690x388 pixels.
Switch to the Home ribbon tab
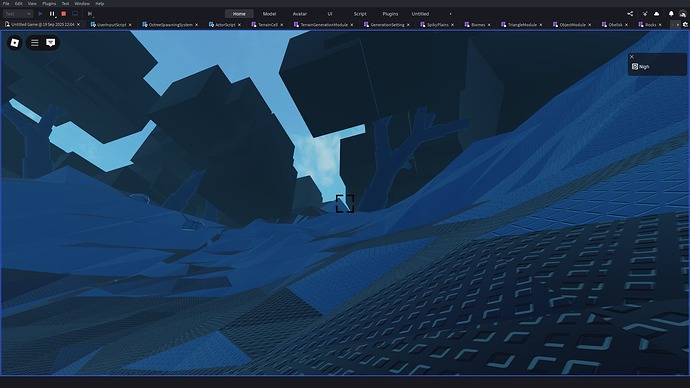[x=239, y=14]
